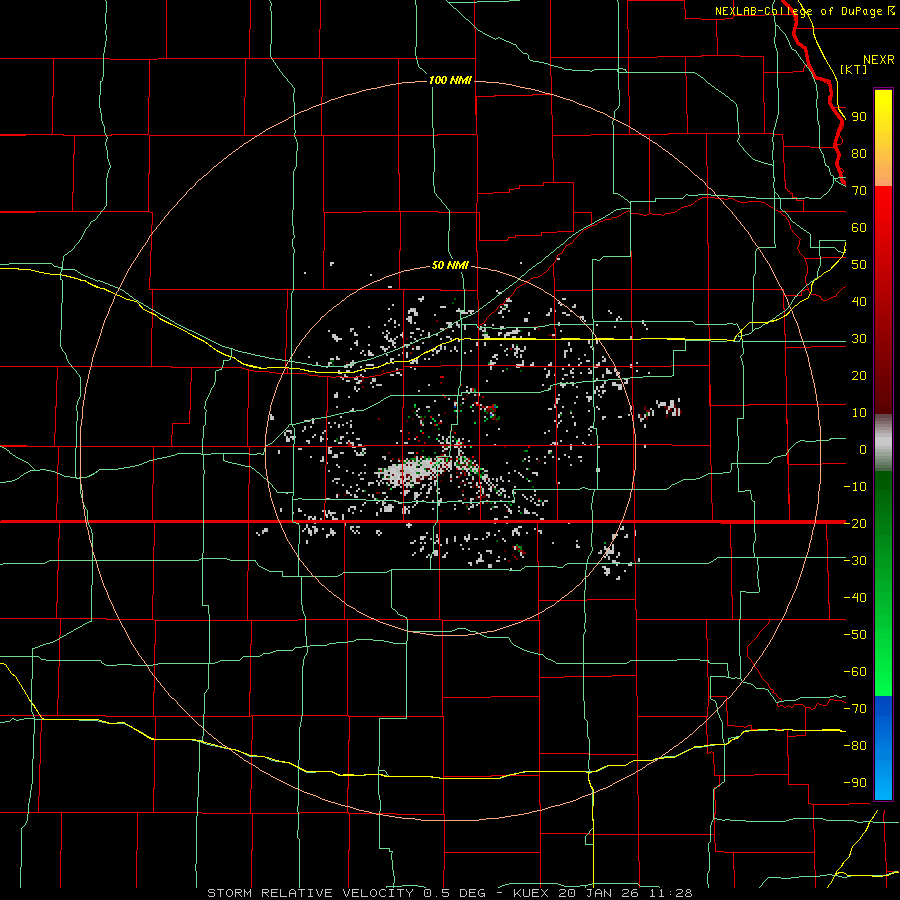The width and height of the screenshot is (900, 900).
Task: Click the NEXLAB-College of DuPage header text
Action: [x=798, y=11]
